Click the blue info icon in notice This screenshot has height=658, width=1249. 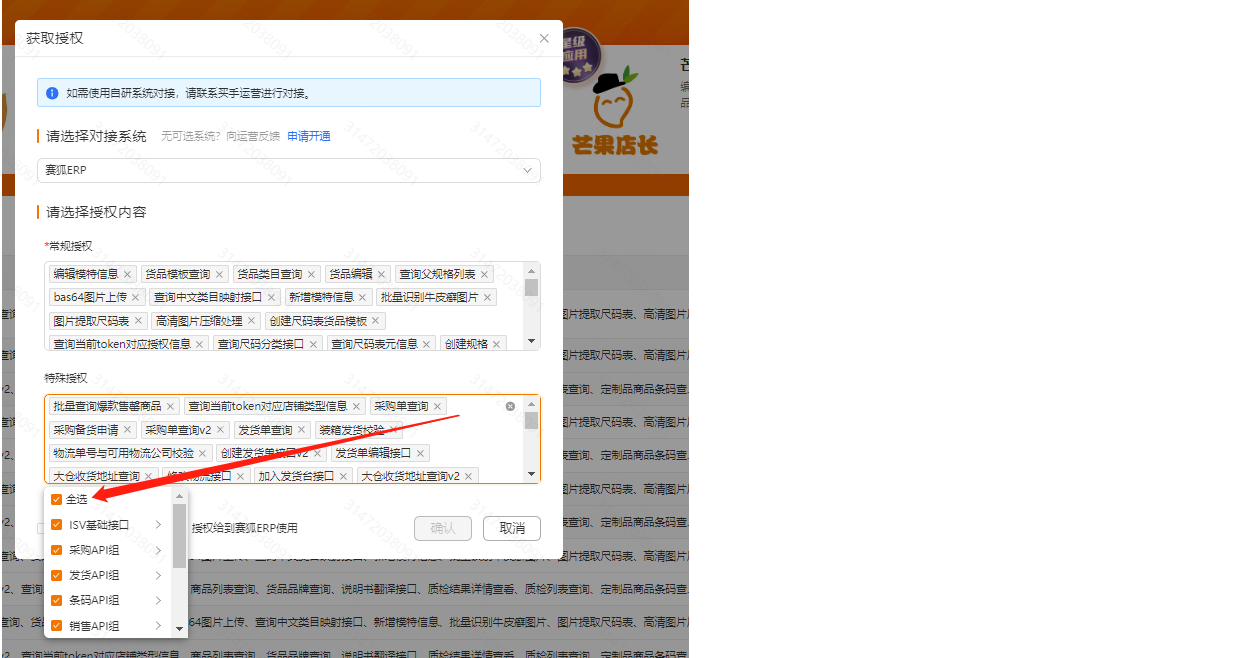[x=52, y=93]
